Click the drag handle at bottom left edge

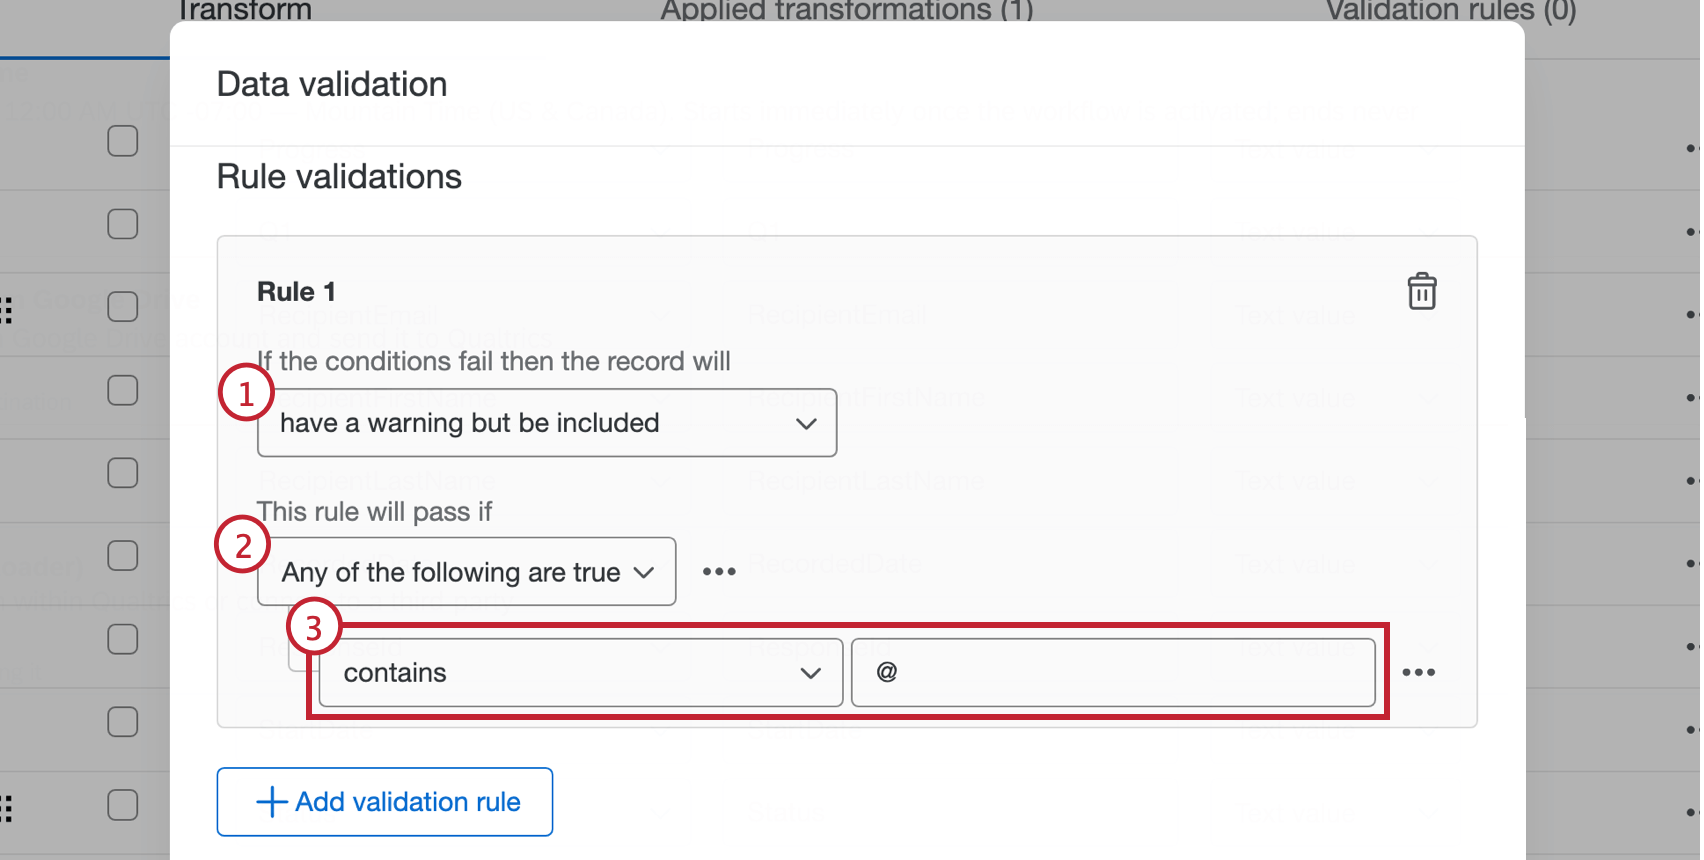tap(7, 807)
